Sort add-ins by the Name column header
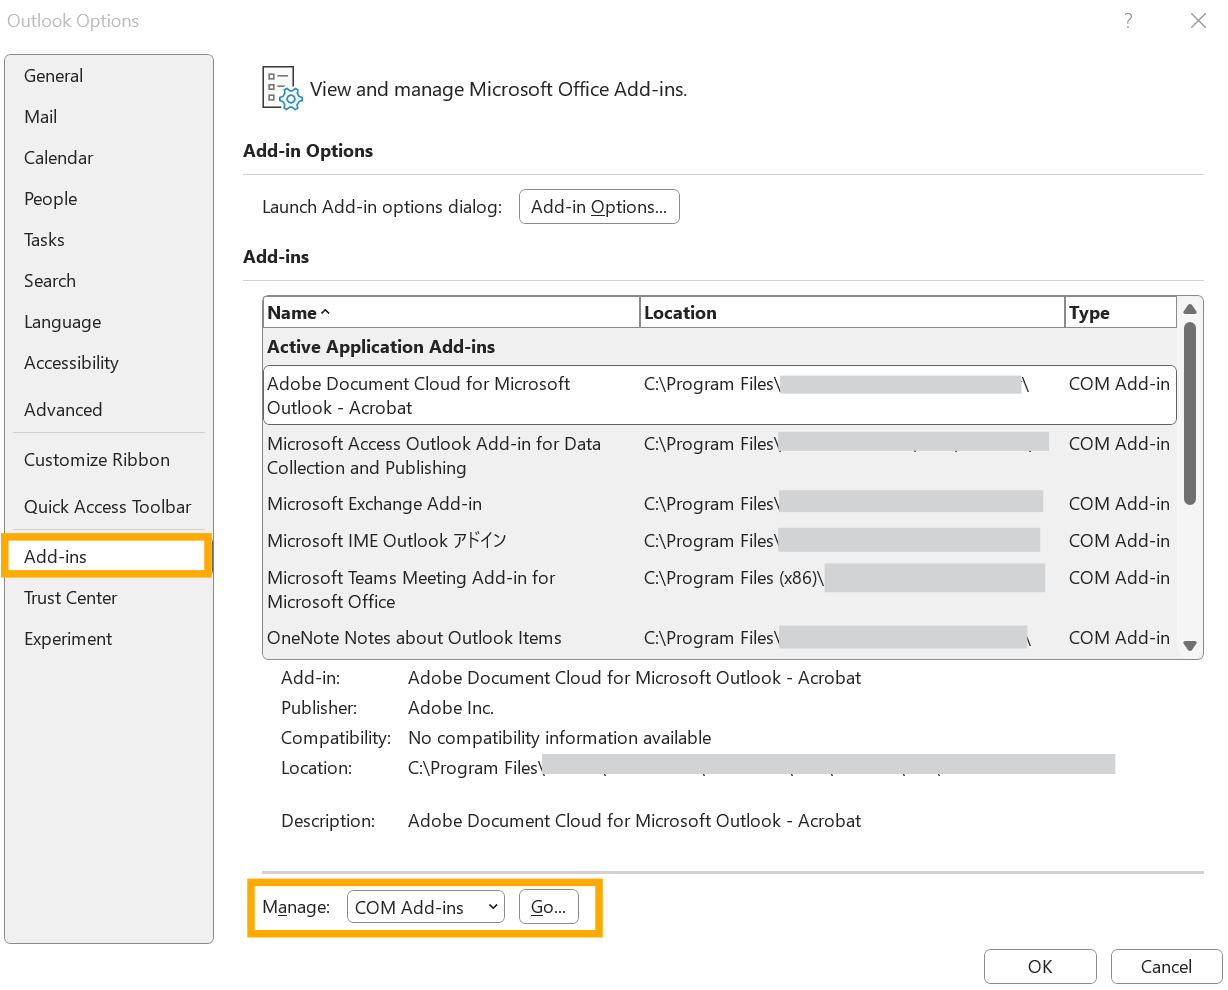Image resolution: width=1228 pixels, height=990 pixels. (451, 312)
